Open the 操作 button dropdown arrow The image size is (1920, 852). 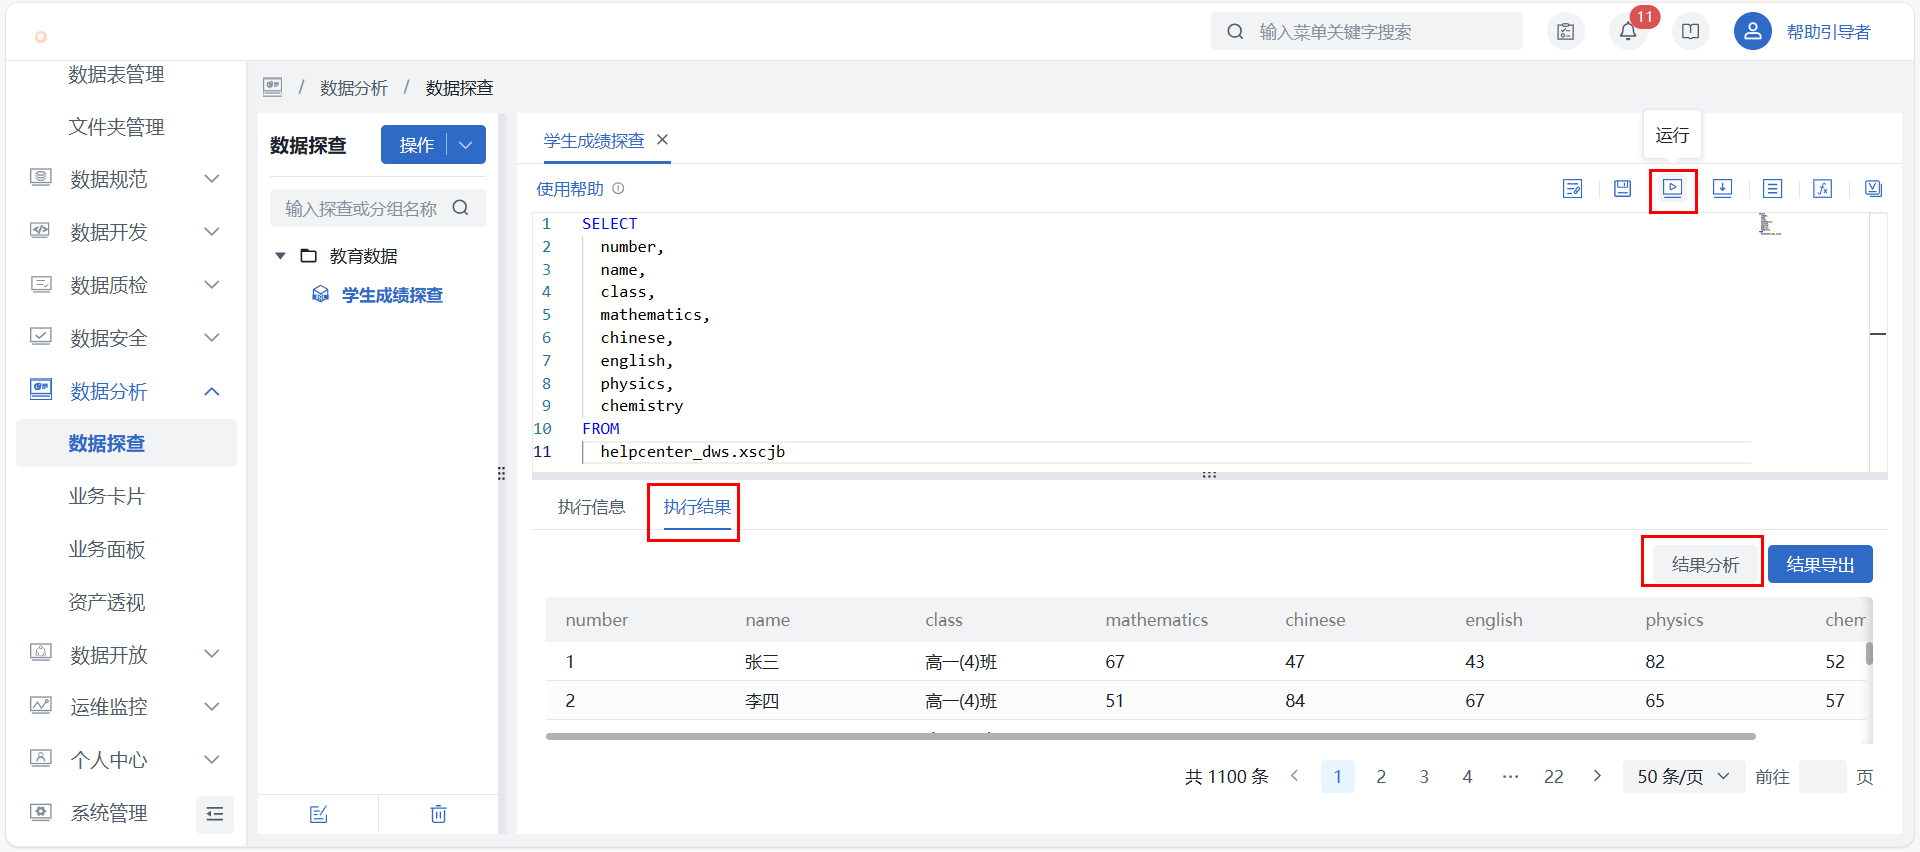click(x=466, y=145)
